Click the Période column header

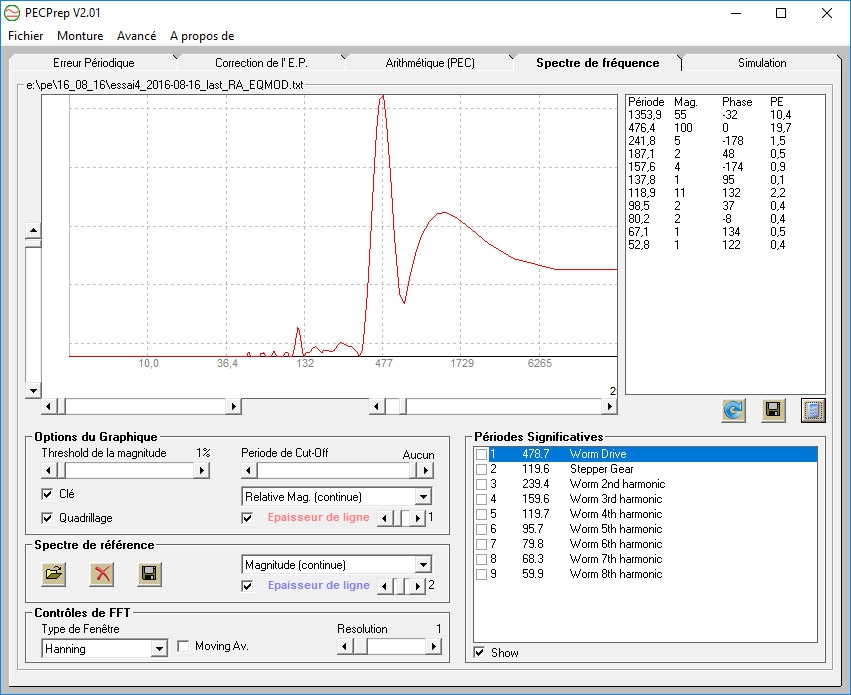tap(646, 102)
